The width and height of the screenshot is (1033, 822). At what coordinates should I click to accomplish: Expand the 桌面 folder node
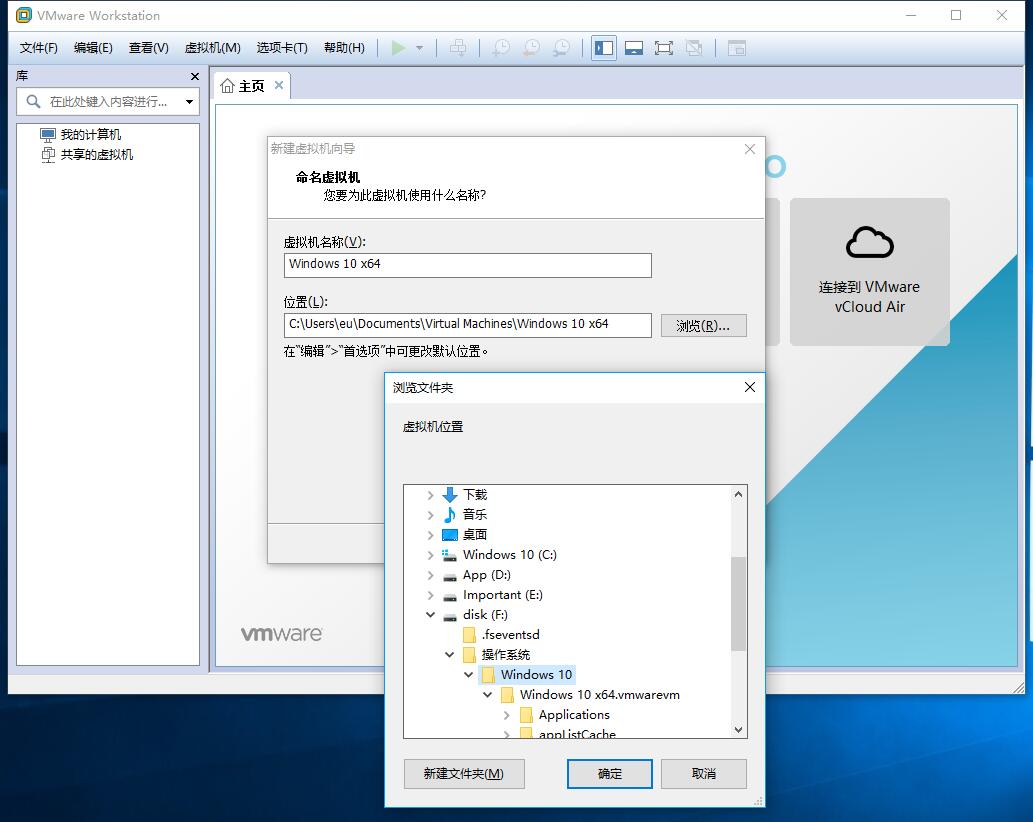tap(430, 535)
